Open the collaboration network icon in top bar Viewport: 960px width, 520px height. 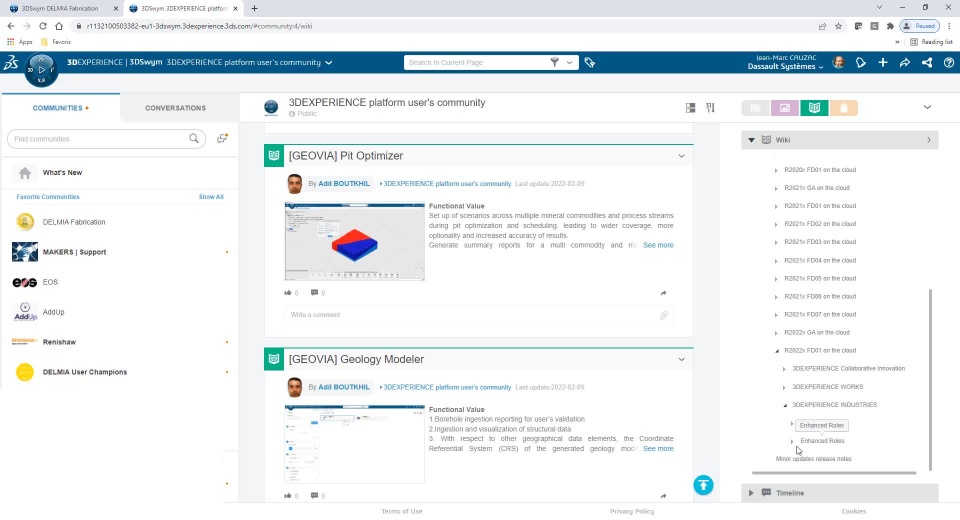[927, 62]
